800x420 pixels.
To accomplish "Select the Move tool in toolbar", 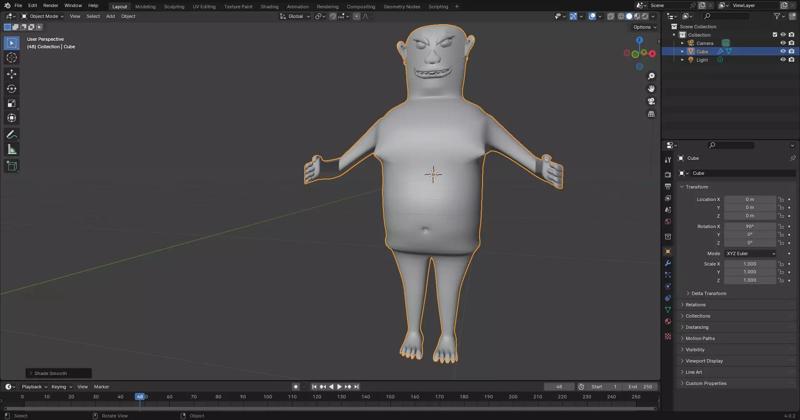I will point(12,74).
